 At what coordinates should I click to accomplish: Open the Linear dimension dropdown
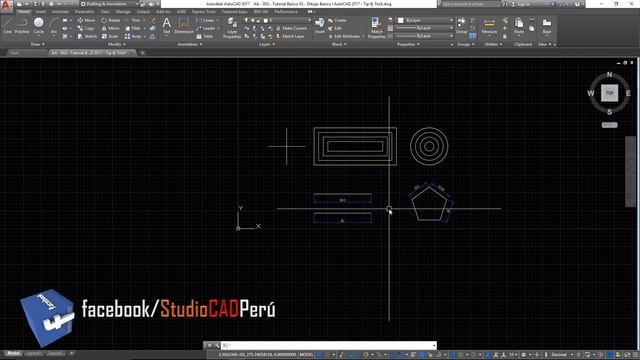(x=217, y=20)
